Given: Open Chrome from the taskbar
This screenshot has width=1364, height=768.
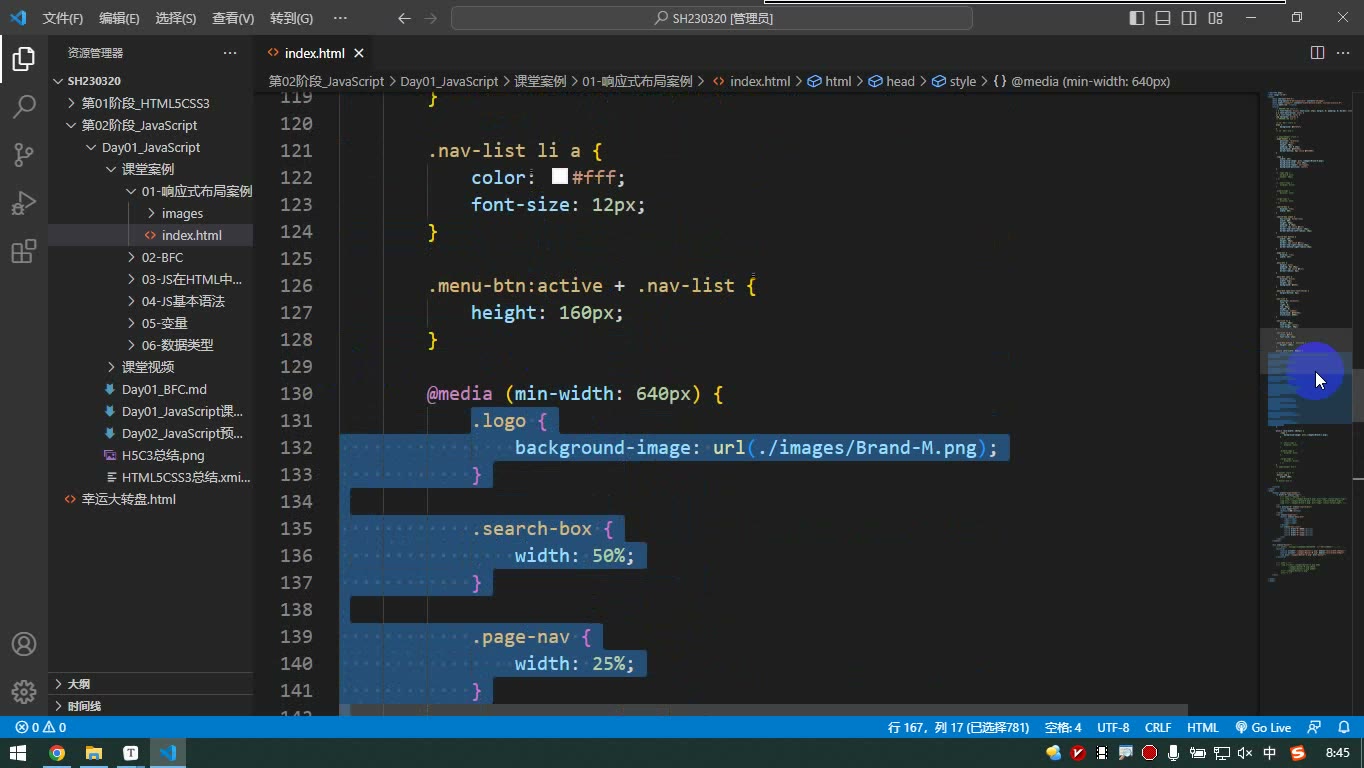Looking at the screenshot, I should click(57, 753).
